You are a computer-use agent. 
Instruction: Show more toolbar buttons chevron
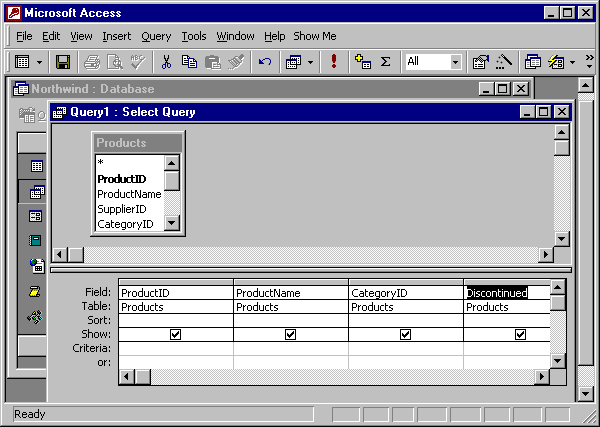(x=590, y=62)
